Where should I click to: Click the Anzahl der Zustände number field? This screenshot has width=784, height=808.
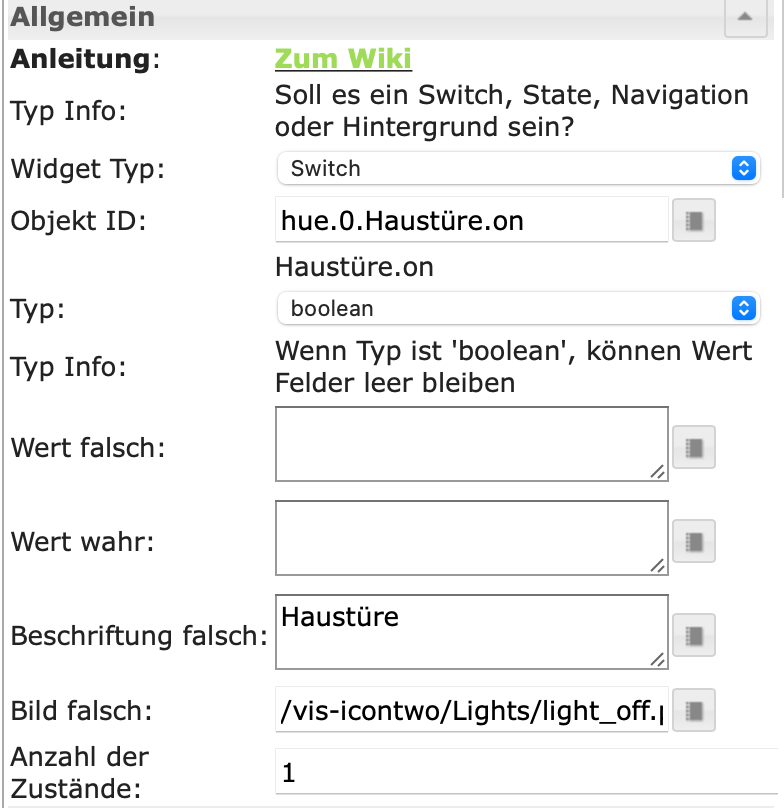coord(526,773)
